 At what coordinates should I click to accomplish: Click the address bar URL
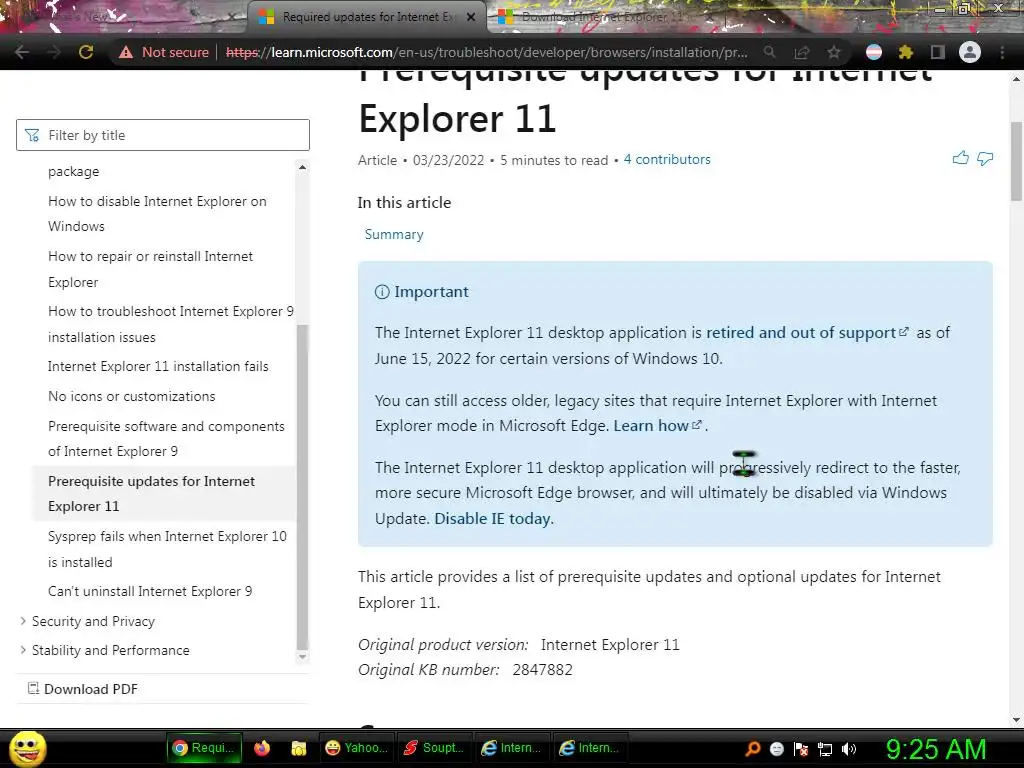tap(487, 52)
